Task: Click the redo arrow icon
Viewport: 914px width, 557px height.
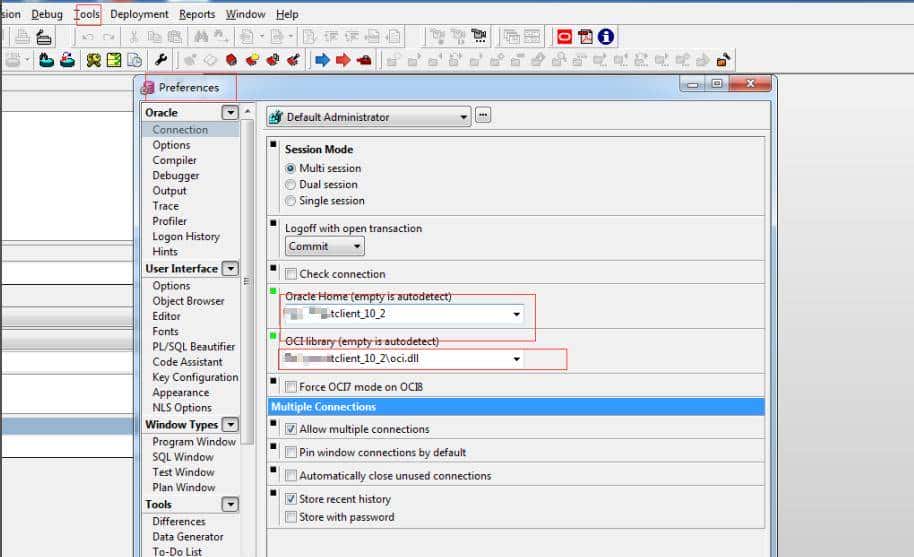Action: [x=108, y=37]
